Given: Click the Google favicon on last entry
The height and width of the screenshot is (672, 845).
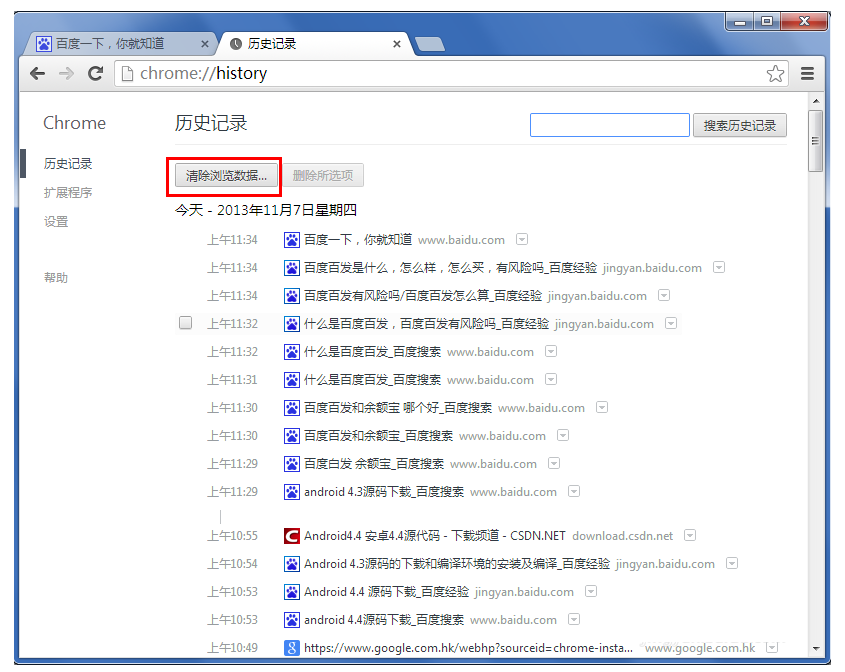Looking at the screenshot, I should [x=292, y=648].
